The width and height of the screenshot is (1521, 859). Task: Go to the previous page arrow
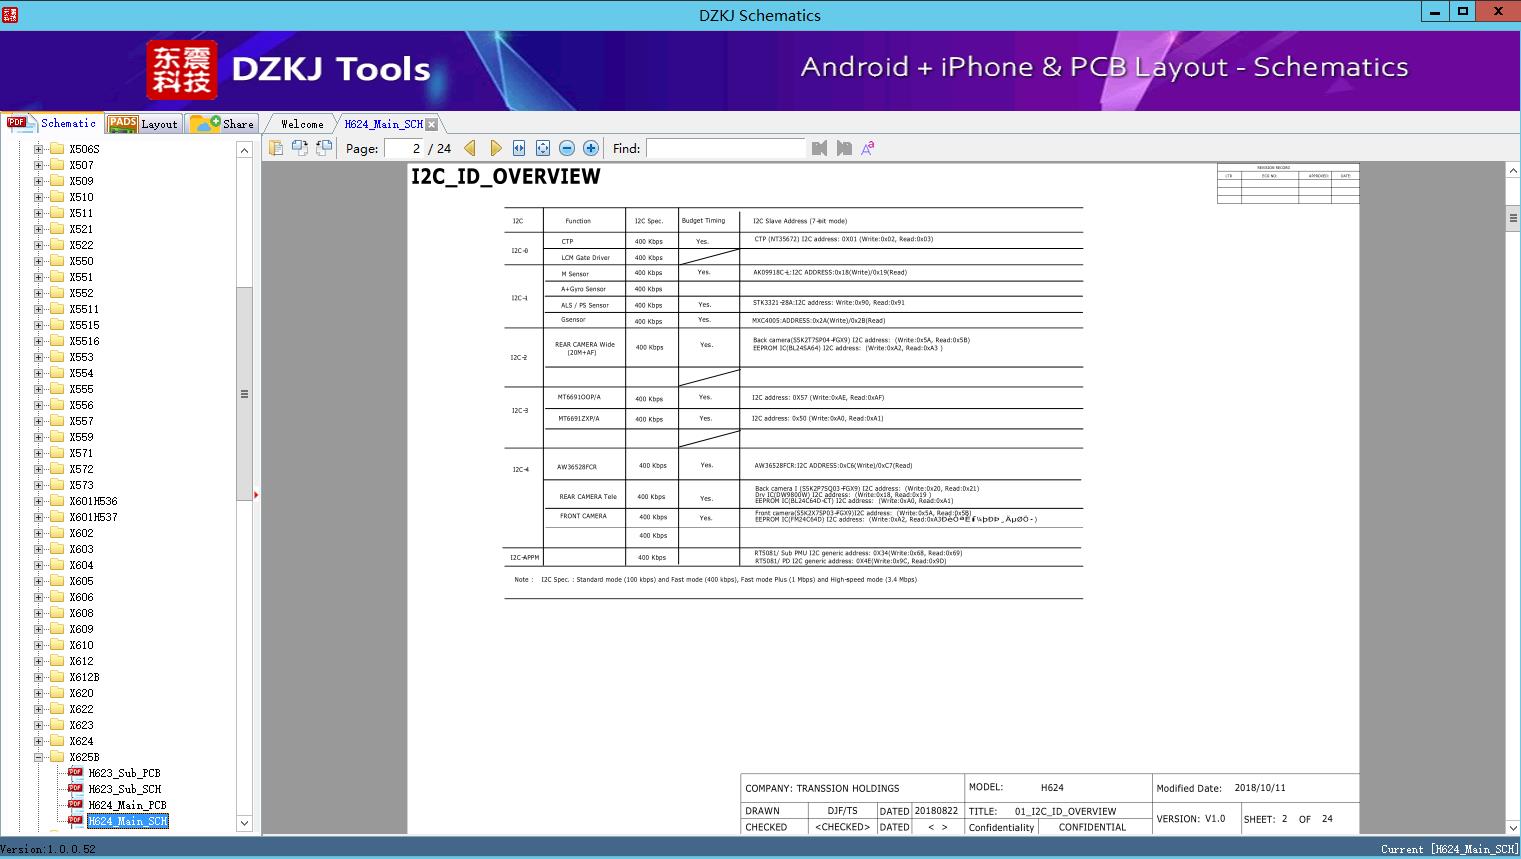coord(470,148)
